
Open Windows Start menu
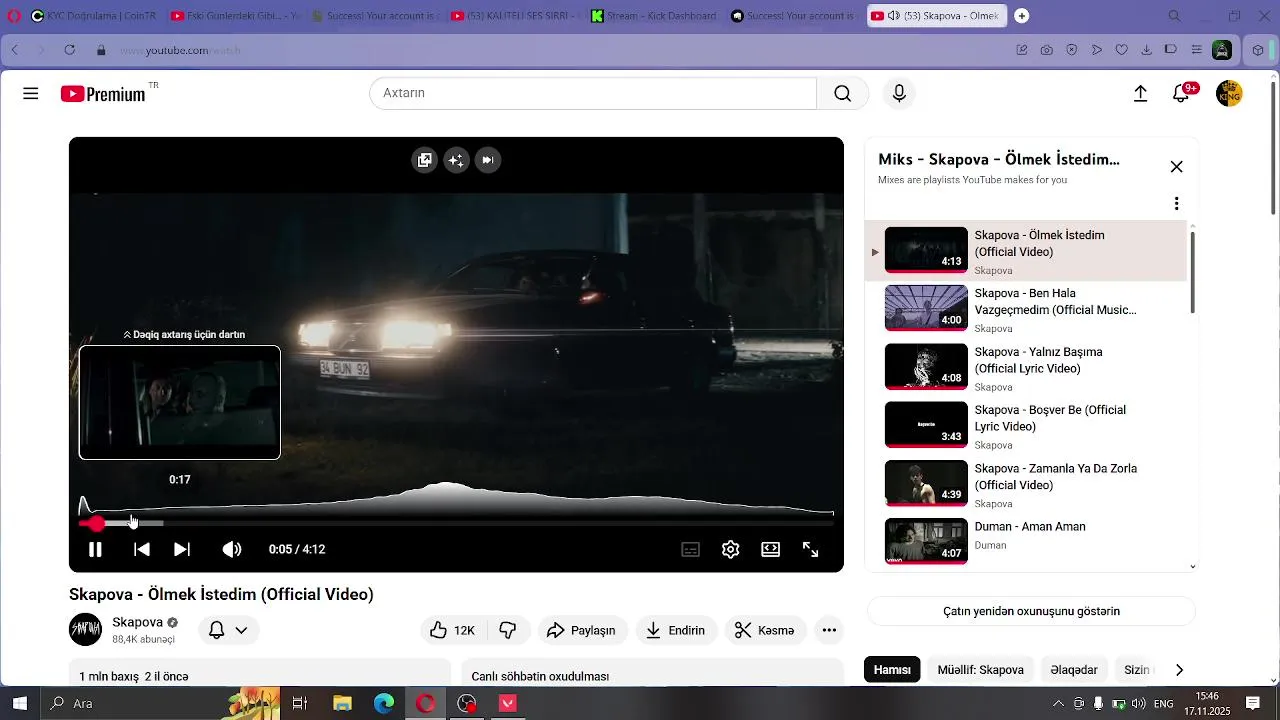19,703
